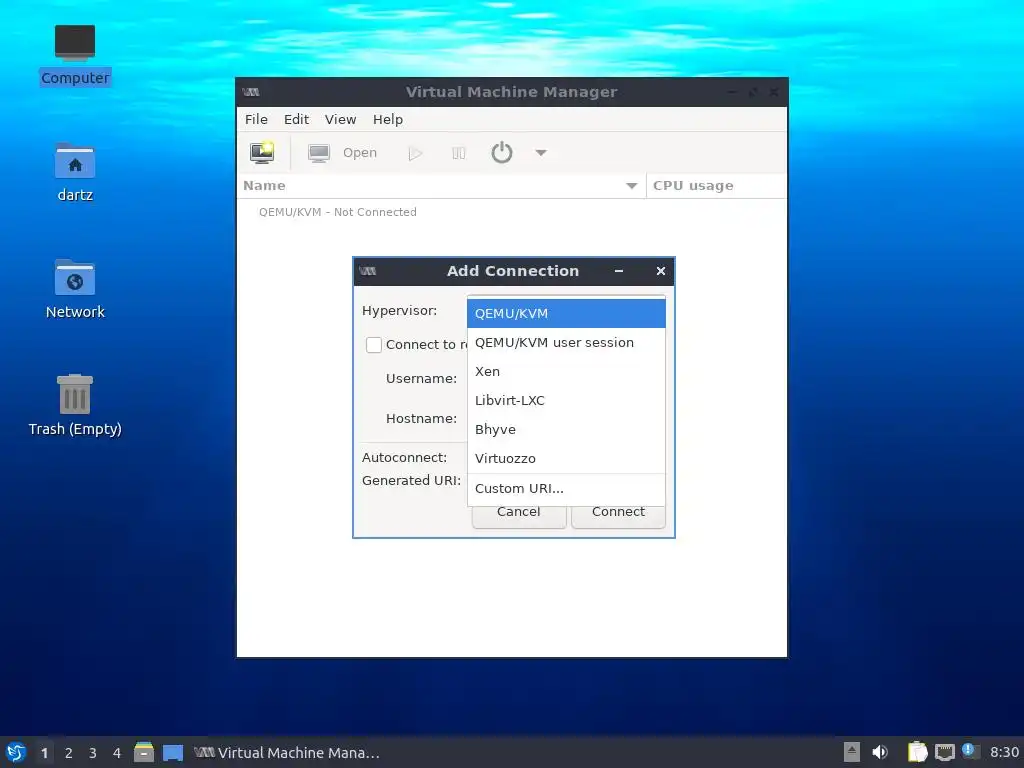Click the removable media eject tray icon

852,752
